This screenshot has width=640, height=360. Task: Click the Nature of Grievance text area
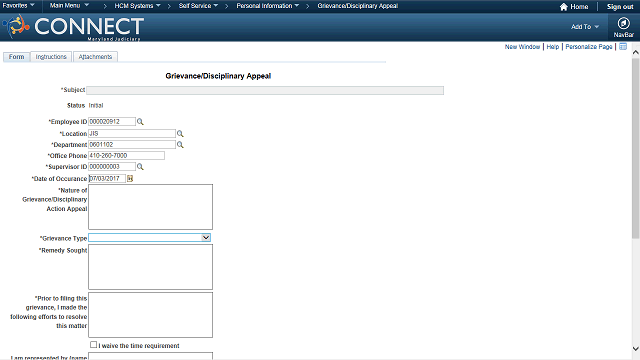pyautogui.click(x=150, y=207)
